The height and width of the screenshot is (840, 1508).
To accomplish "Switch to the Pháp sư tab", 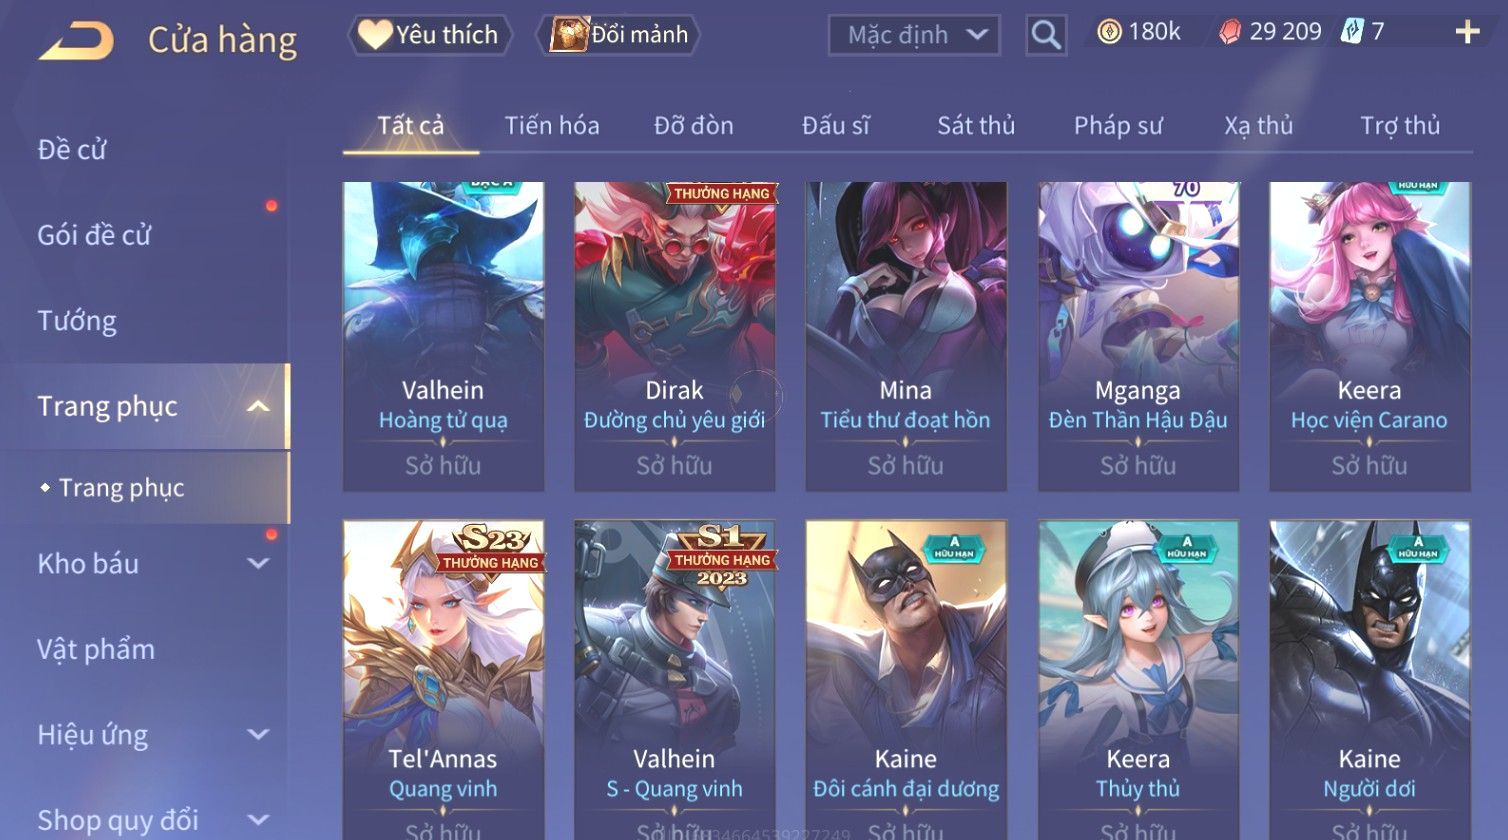I will click(x=1118, y=126).
